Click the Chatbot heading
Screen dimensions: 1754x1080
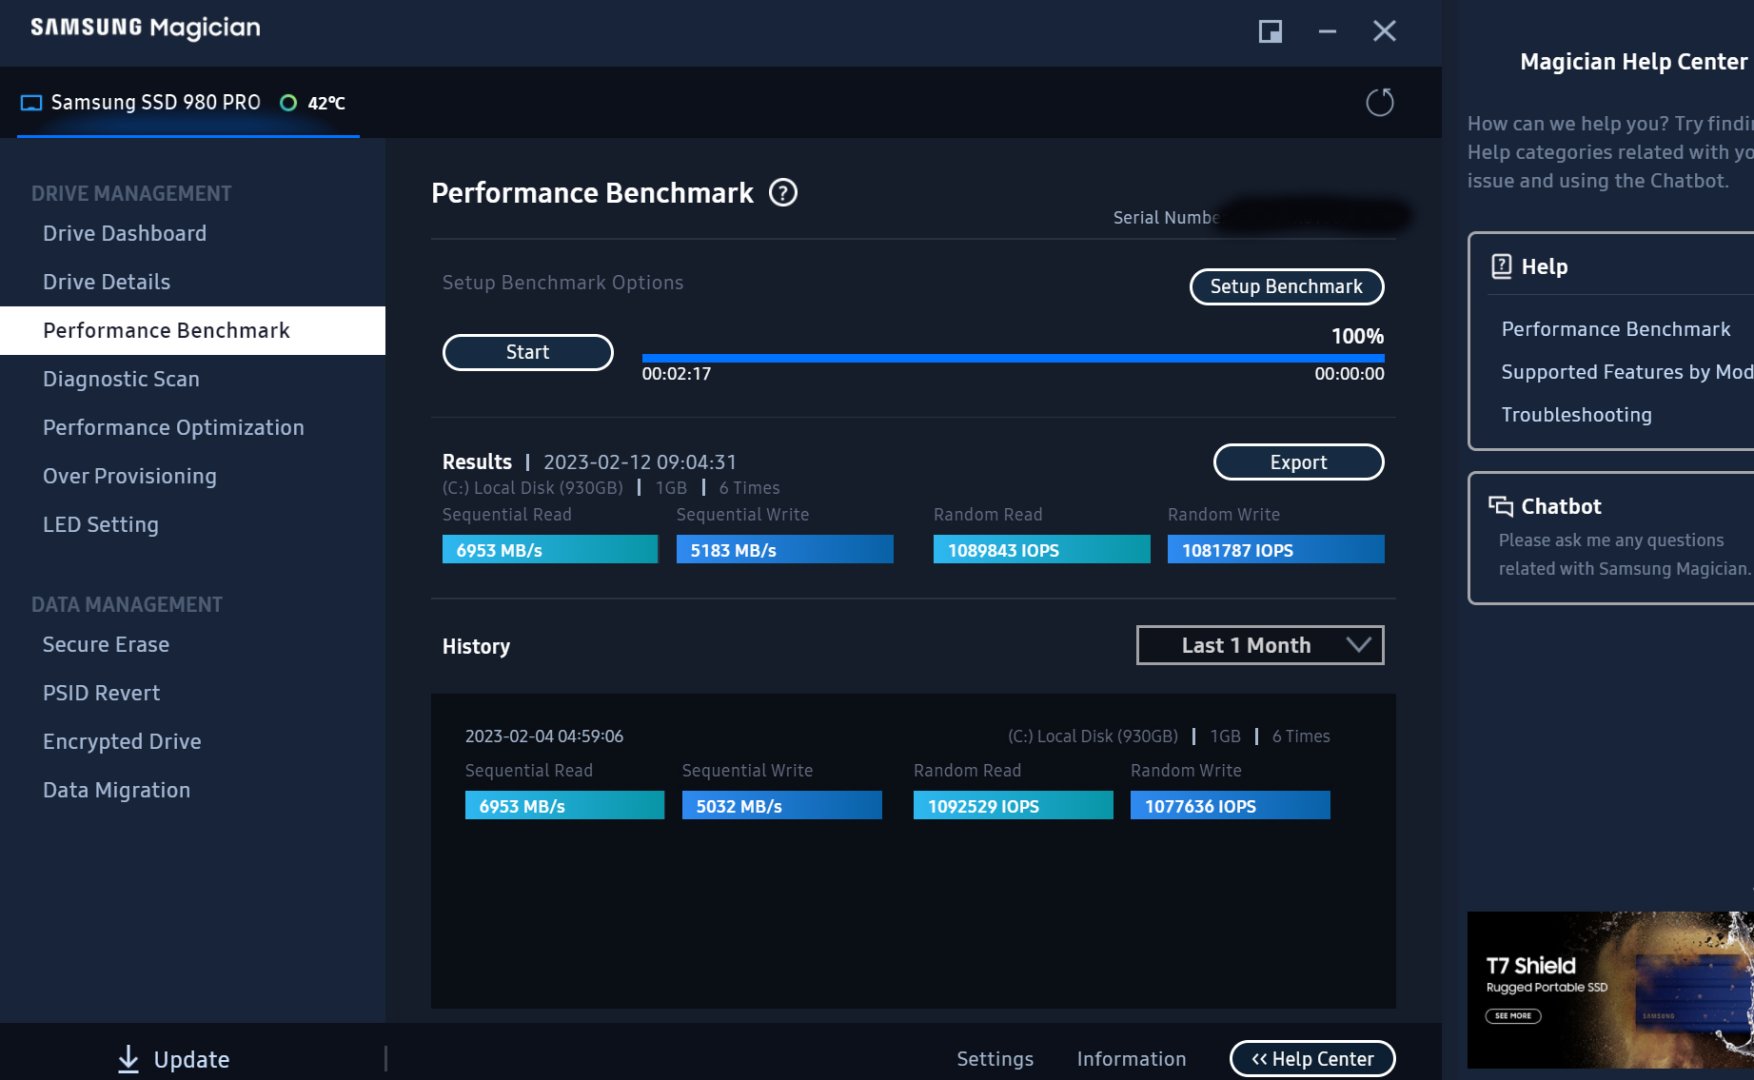[1561, 506]
